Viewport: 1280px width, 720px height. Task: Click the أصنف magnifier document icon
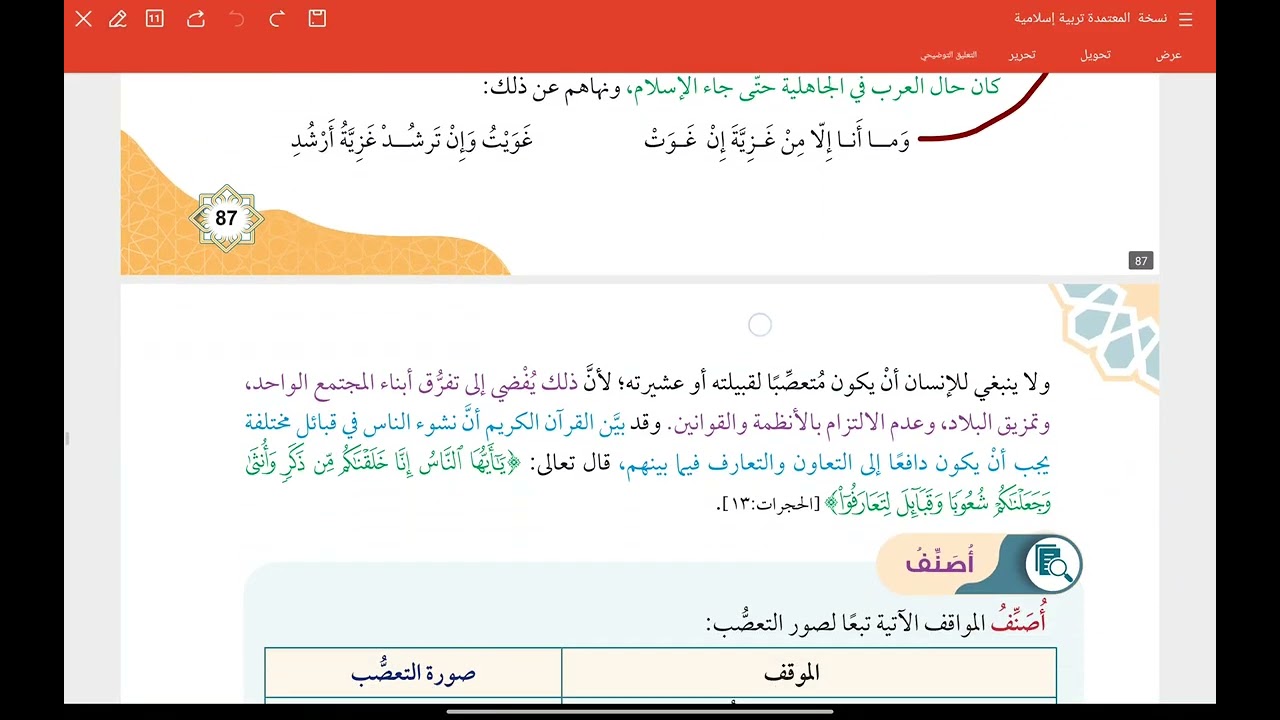click(1053, 563)
